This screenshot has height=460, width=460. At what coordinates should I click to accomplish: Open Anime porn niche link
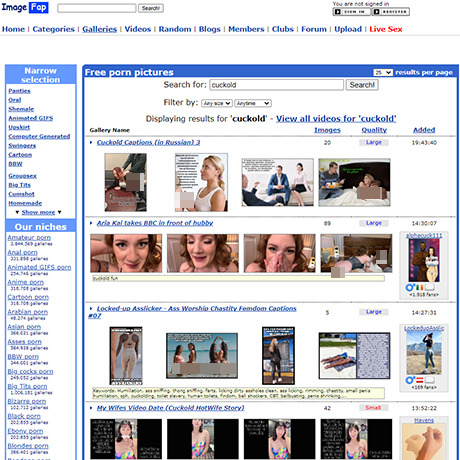click(x=25, y=282)
